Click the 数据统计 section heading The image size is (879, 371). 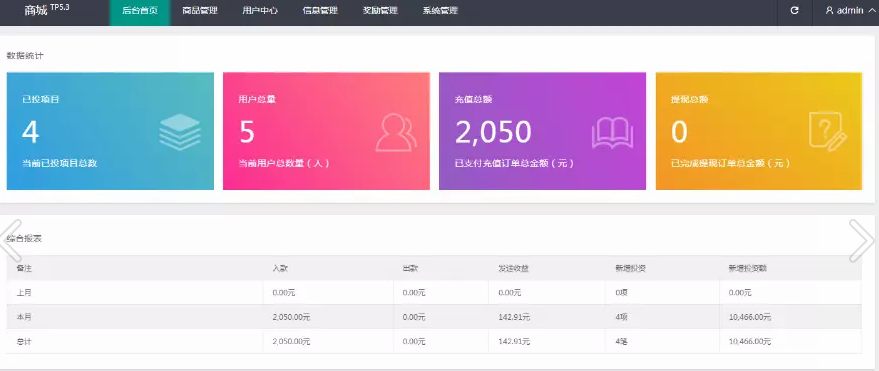pos(24,56)
